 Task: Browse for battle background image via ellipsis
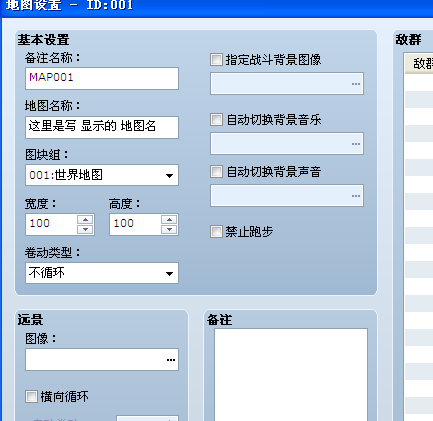(356, 84)
